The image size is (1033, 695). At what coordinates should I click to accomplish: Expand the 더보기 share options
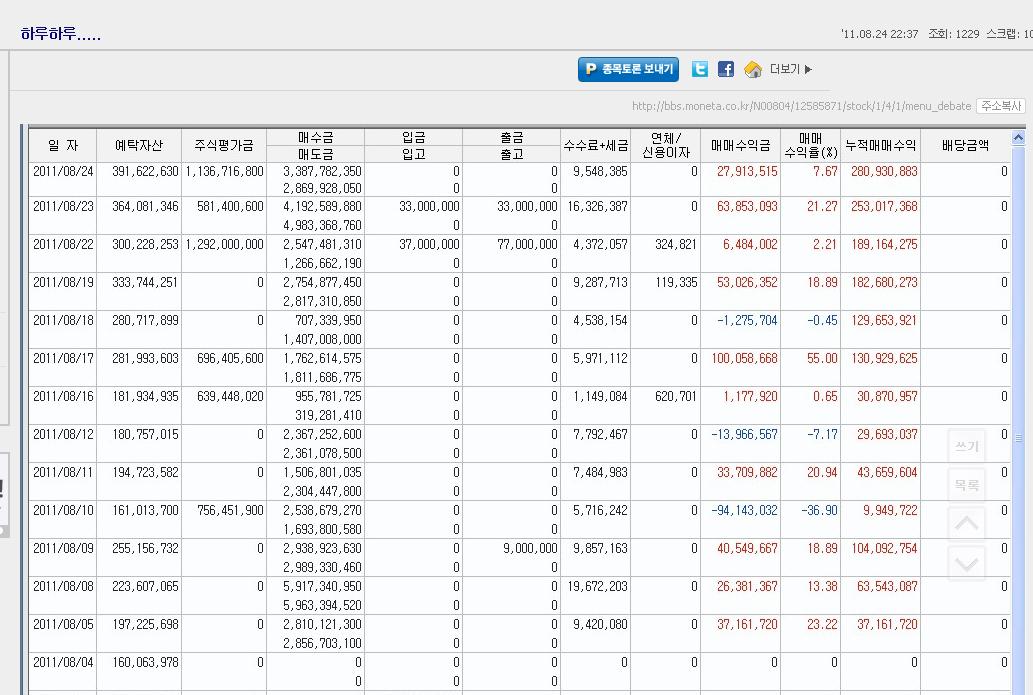pos(791,69)
